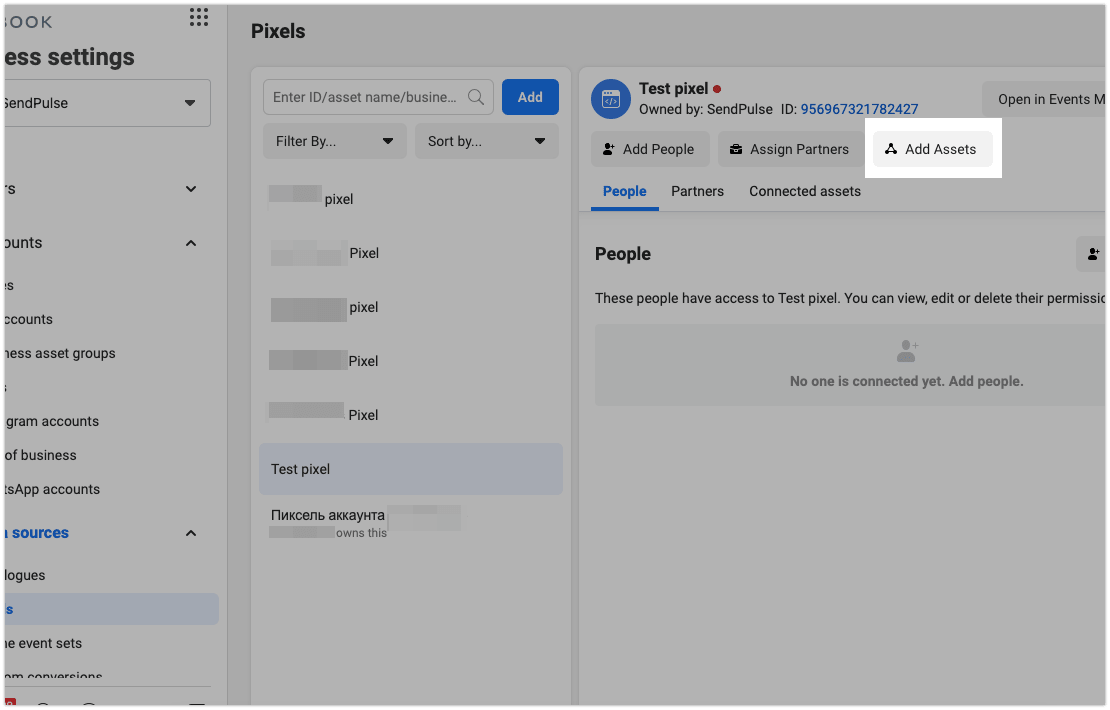The image size is (1110, 710).
Task: Open Instagram accounts in sidebar
Action: tap(52, 421)
